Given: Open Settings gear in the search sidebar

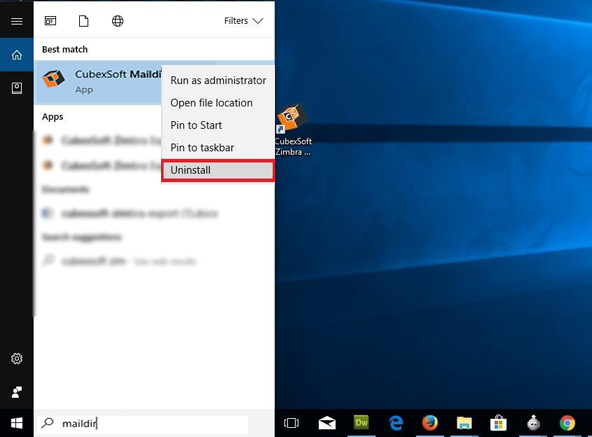Looking at the screenshot, I should pyautogui.click(x=17, y=358).
